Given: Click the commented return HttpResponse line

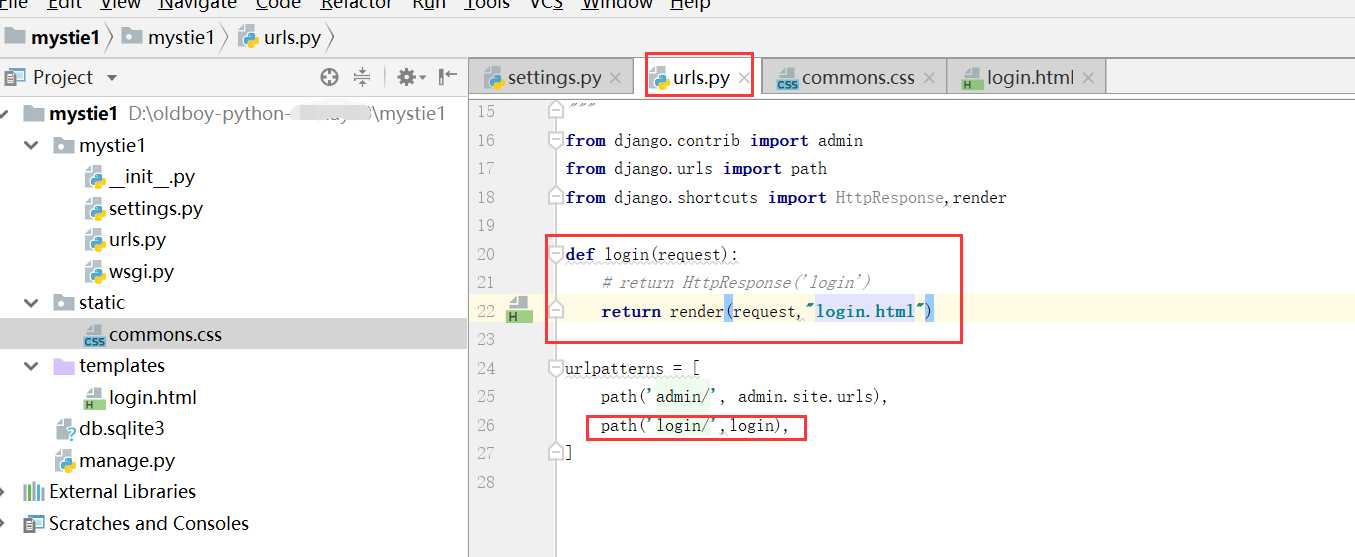Looking at the screenshot, I should click(736, 283).
